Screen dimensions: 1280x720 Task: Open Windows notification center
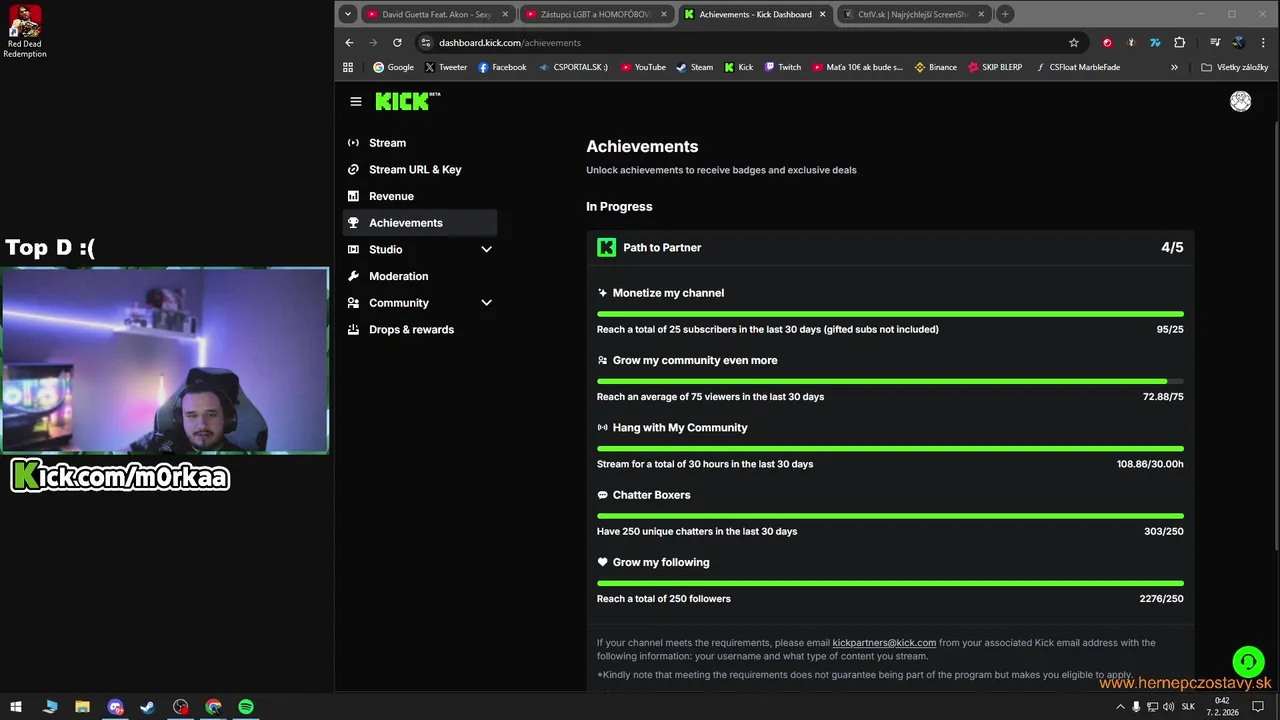pos(1258,707)
